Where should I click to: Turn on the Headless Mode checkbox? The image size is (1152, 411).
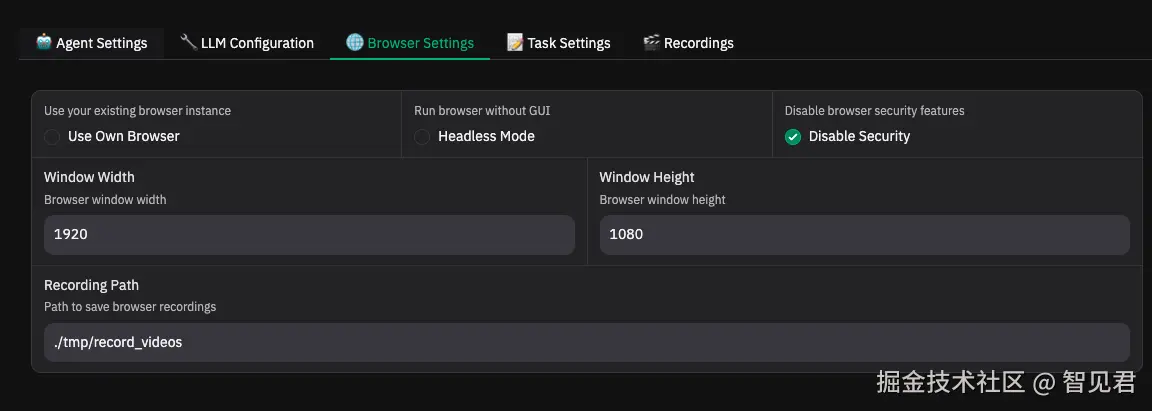[x=422, y=136]
